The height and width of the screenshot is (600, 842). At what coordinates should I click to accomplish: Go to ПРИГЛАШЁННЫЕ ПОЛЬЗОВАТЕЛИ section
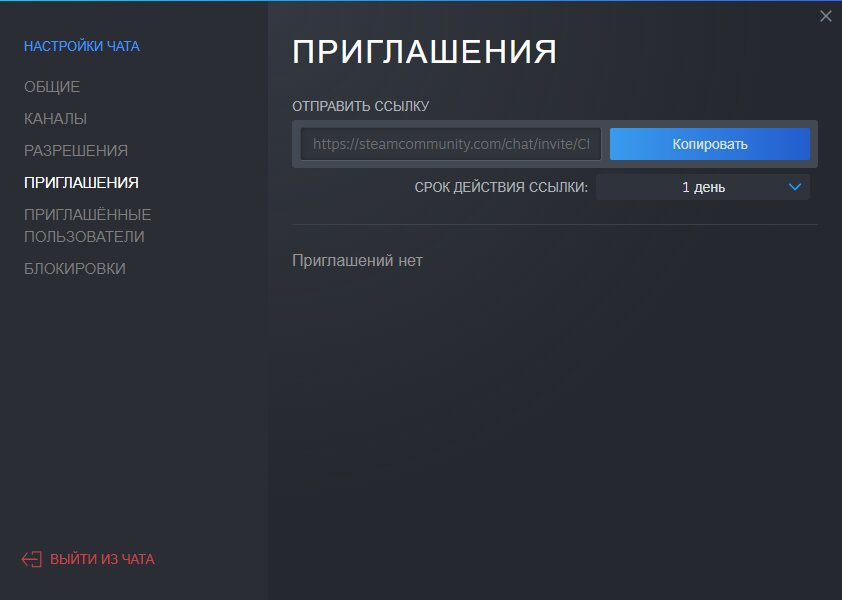coord(88,226)
